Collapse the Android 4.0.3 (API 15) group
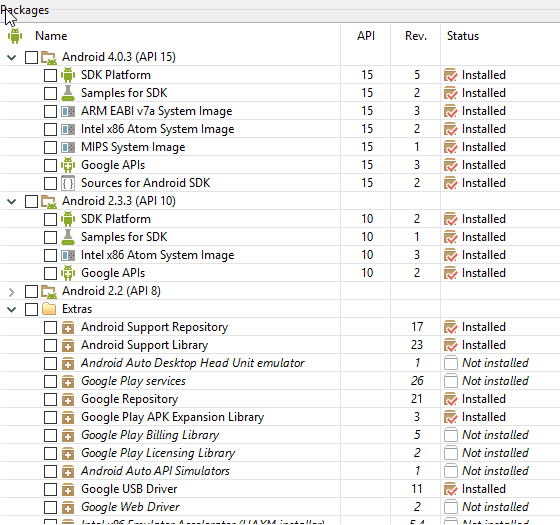The width and height of the screenshot is (560, 525). point(12,58)
